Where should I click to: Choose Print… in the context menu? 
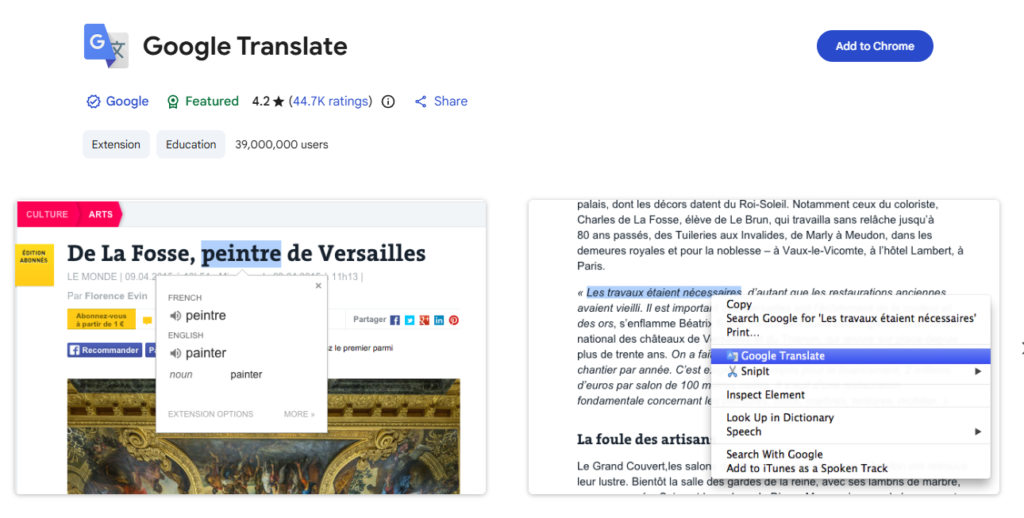pos(743,332)
